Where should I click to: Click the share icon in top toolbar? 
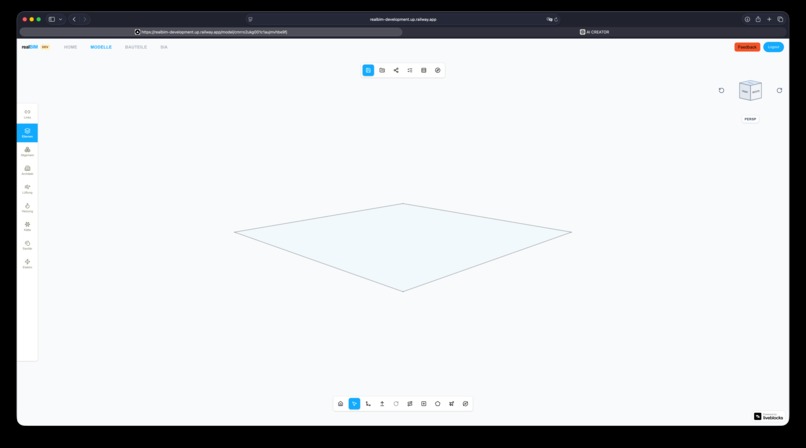(396, 70)
